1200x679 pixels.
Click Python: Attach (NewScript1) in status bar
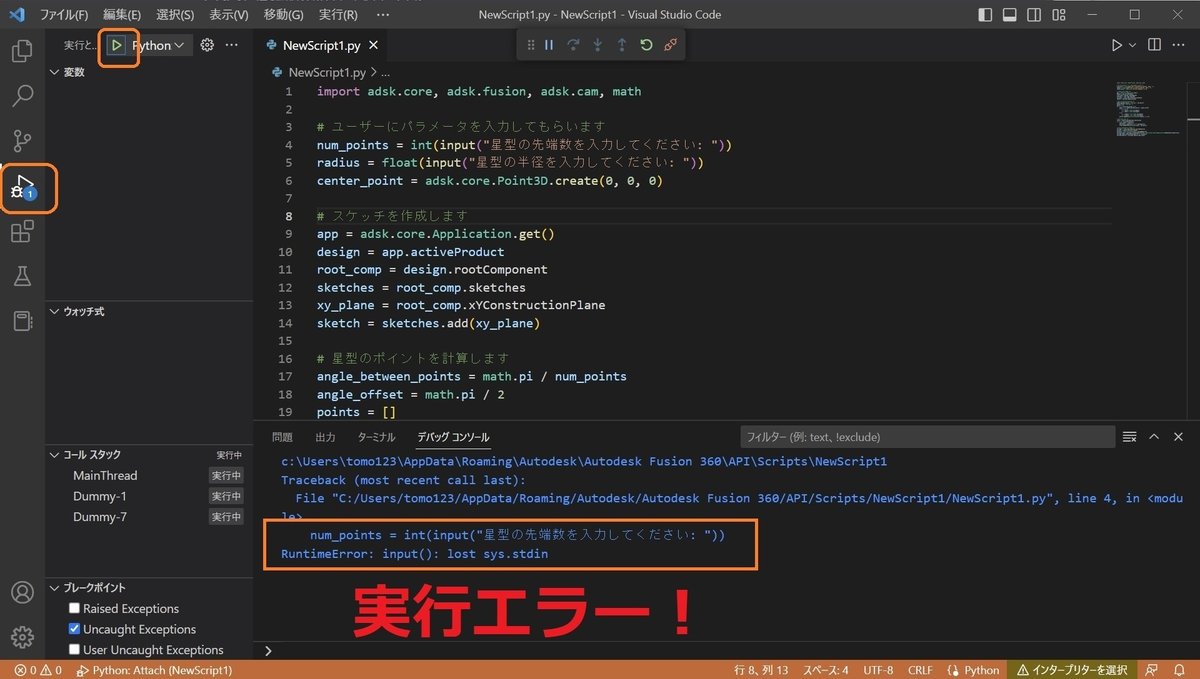coord(154,670)
